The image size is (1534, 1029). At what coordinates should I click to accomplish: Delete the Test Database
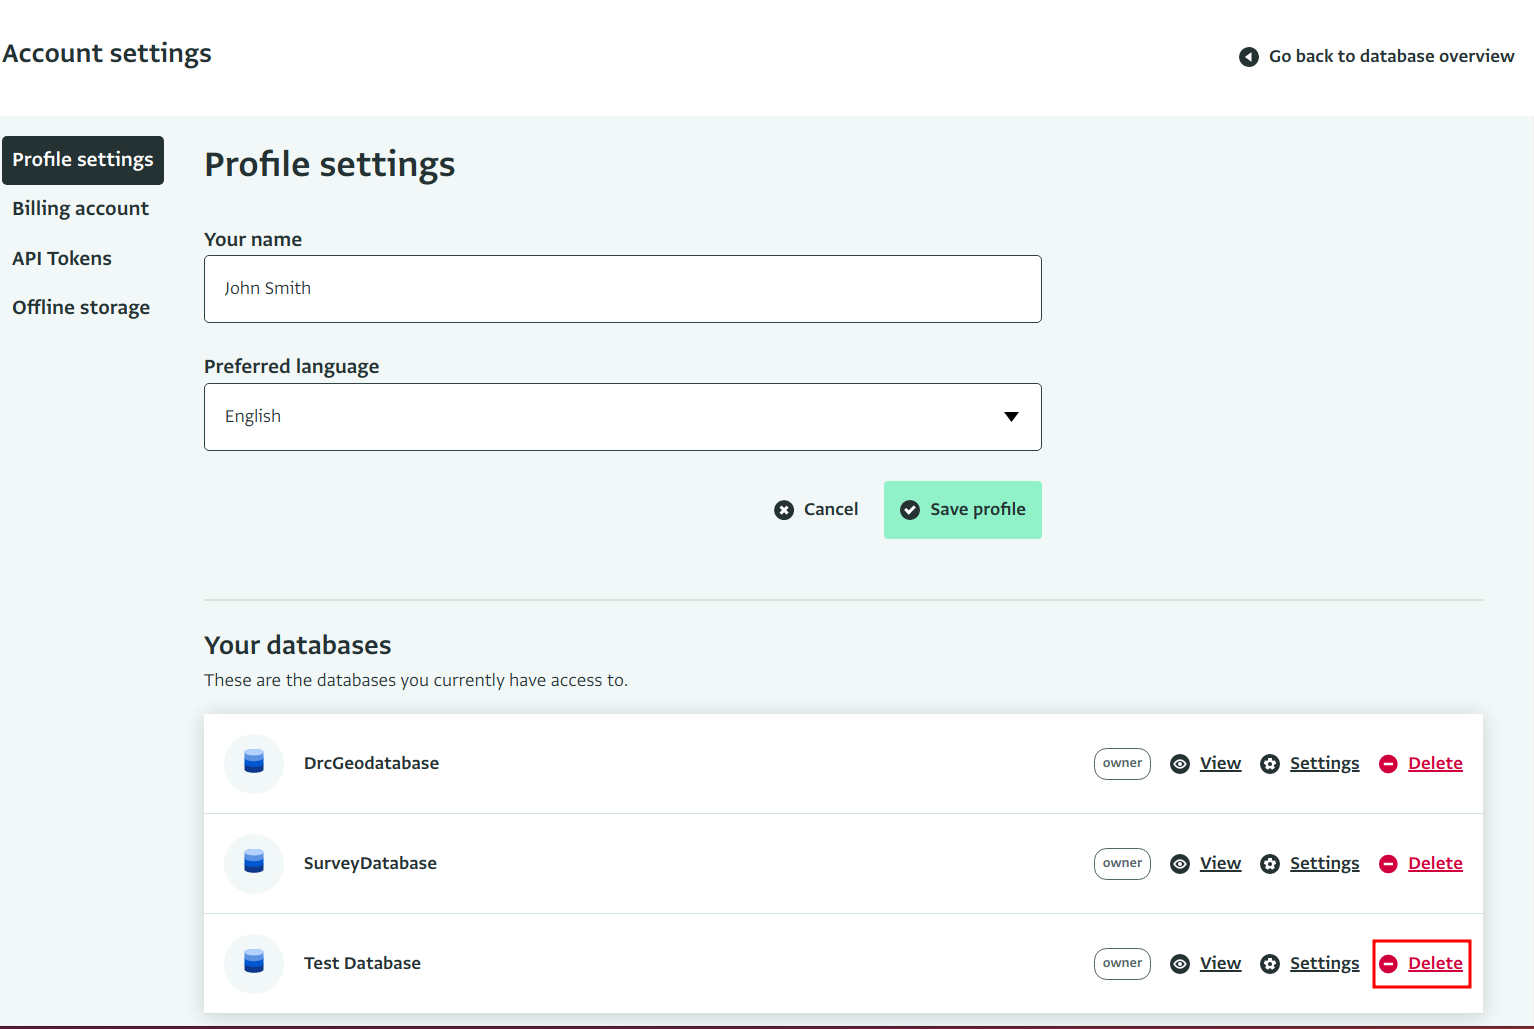point(1435,963)
